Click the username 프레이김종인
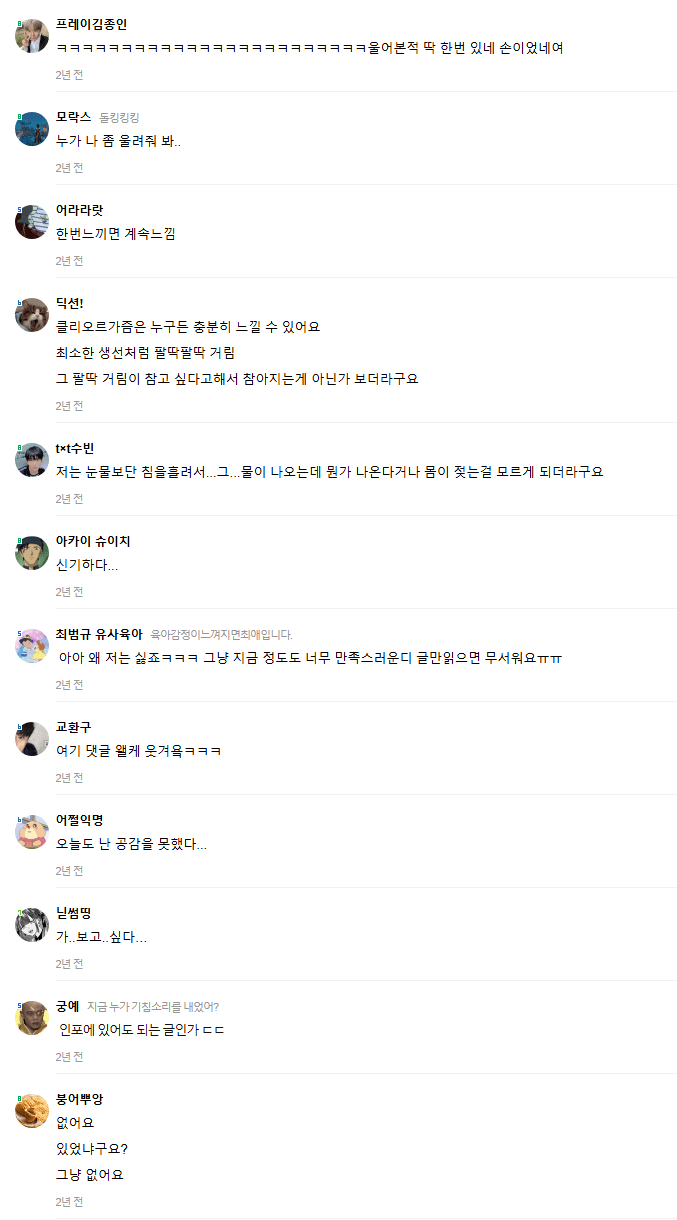 91,24
